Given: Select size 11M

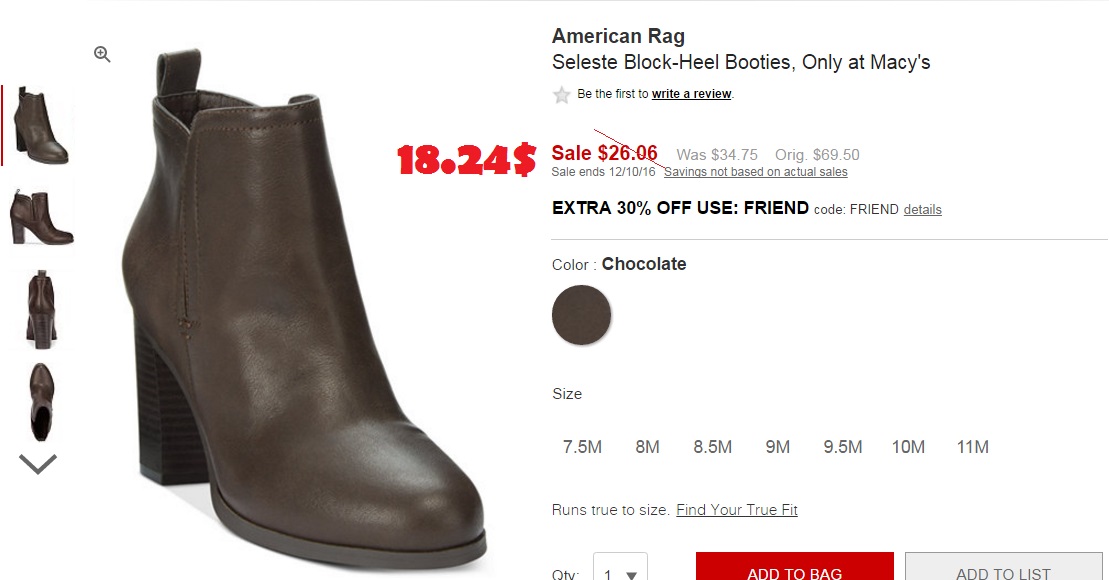Looking at the screenshot, I should (972, 447).
